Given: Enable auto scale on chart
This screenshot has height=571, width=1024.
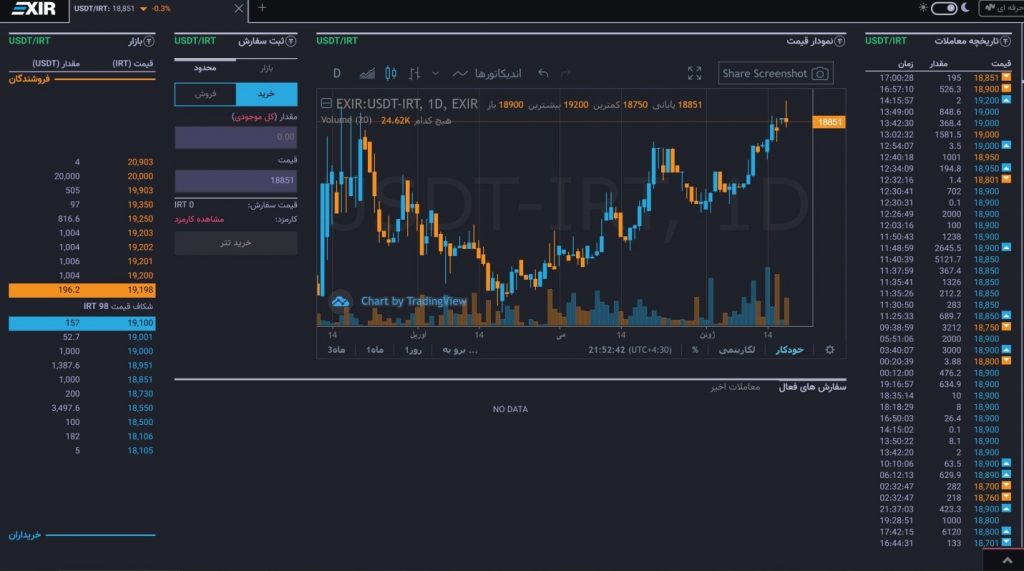Looking at the screenshot, I should click(789, 350).
